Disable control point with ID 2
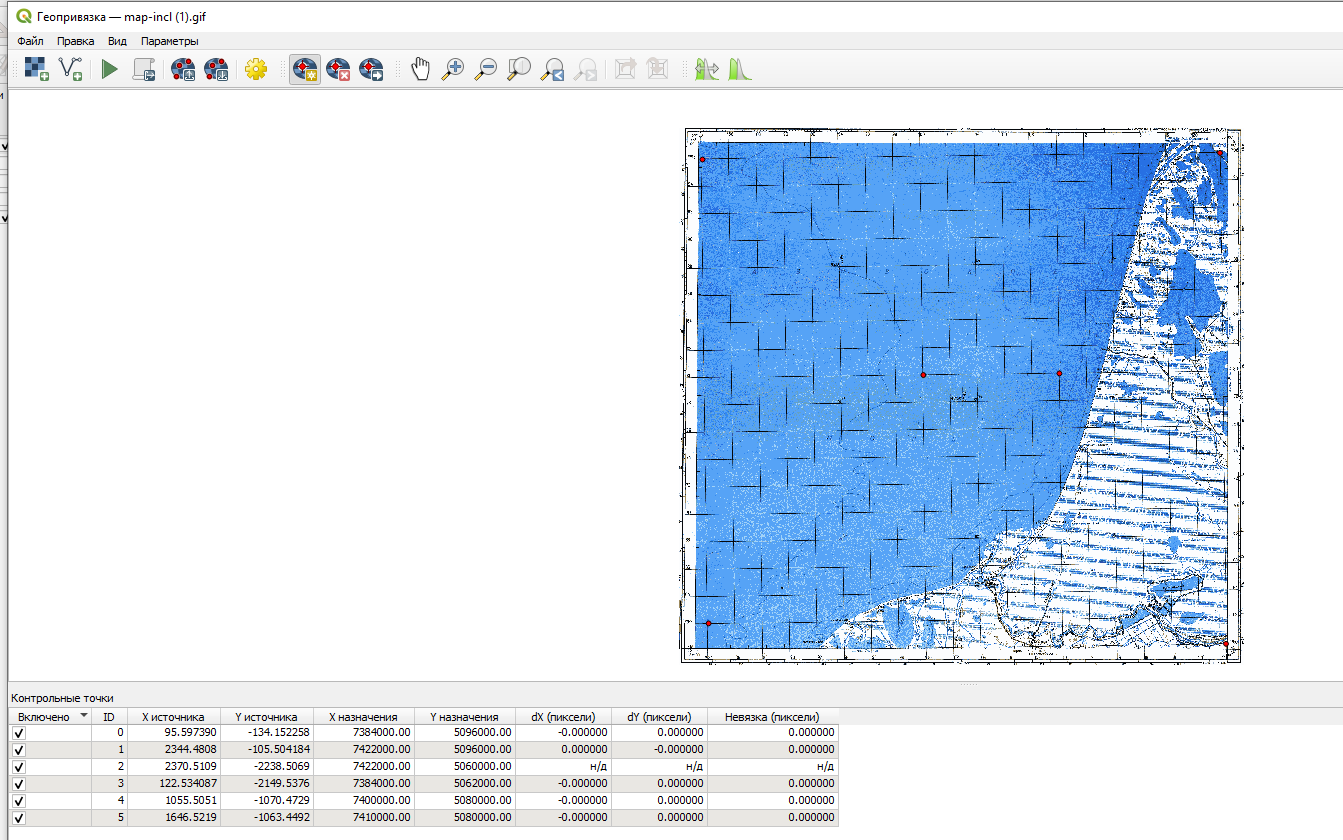This screenshot has height=840, width=1343. coord(19,767)
